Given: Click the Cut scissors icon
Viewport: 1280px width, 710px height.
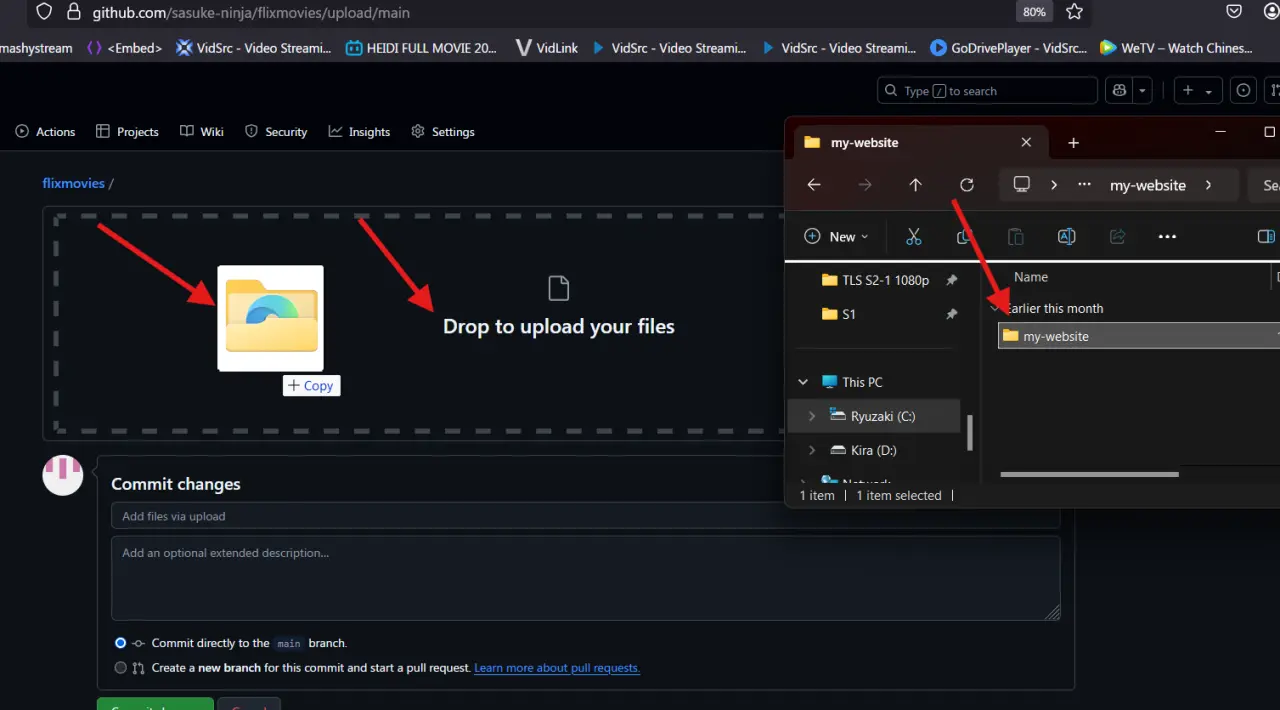Looking at the screenshot, I should coord(913,237).
